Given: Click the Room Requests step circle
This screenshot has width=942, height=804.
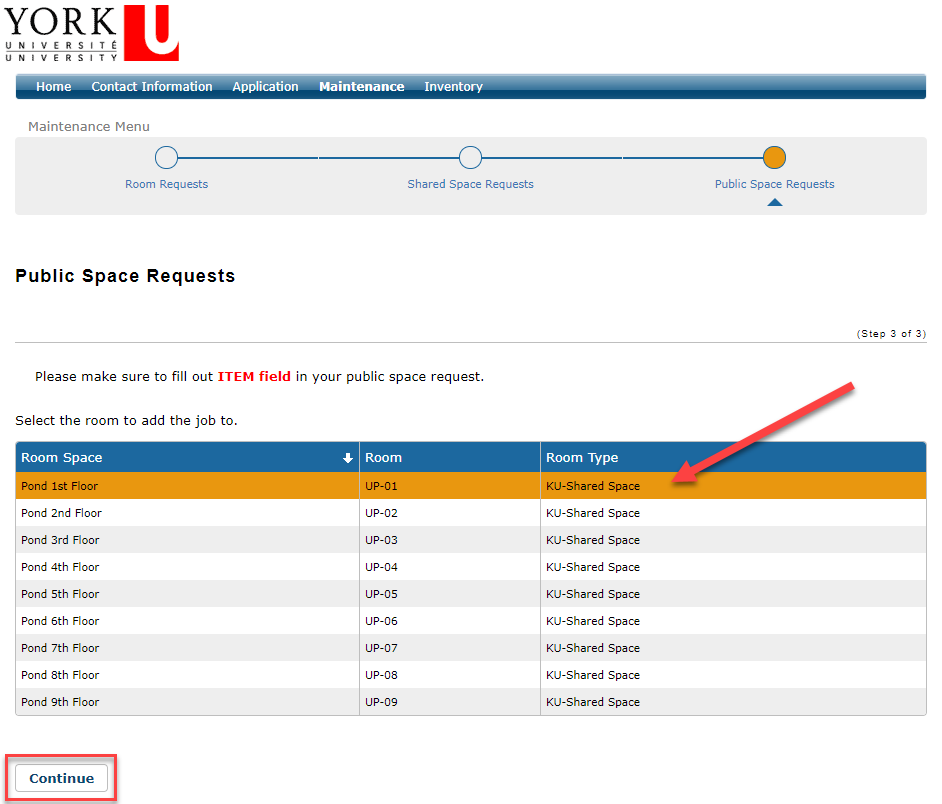Looking at the screenshot, I should (166, 157).
